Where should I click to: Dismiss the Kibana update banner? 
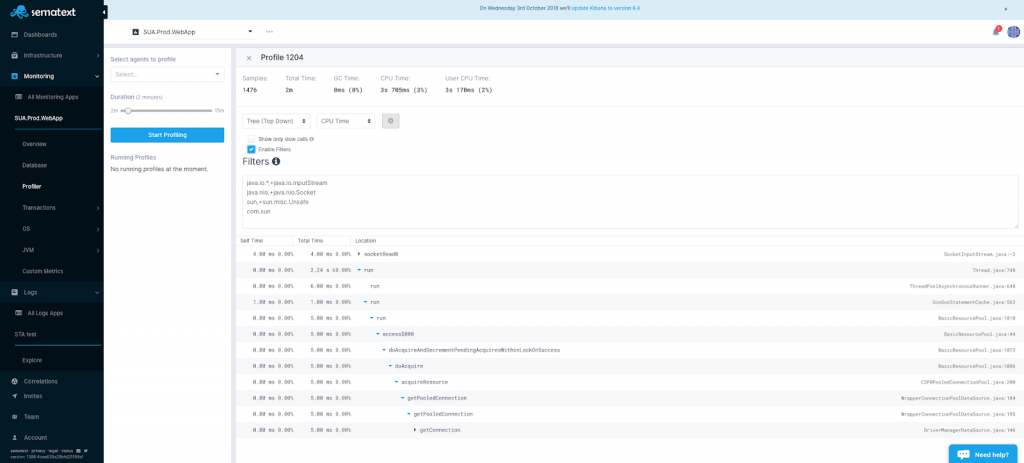pyautogui.click(x=1005, y=8)
